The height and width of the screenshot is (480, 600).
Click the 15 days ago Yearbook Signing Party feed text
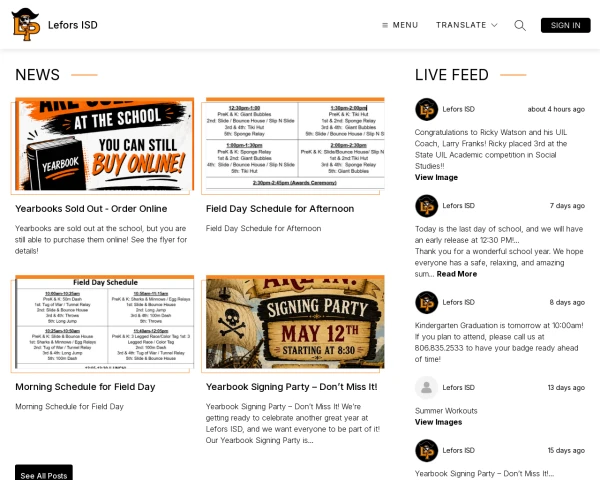coord(484,473)
